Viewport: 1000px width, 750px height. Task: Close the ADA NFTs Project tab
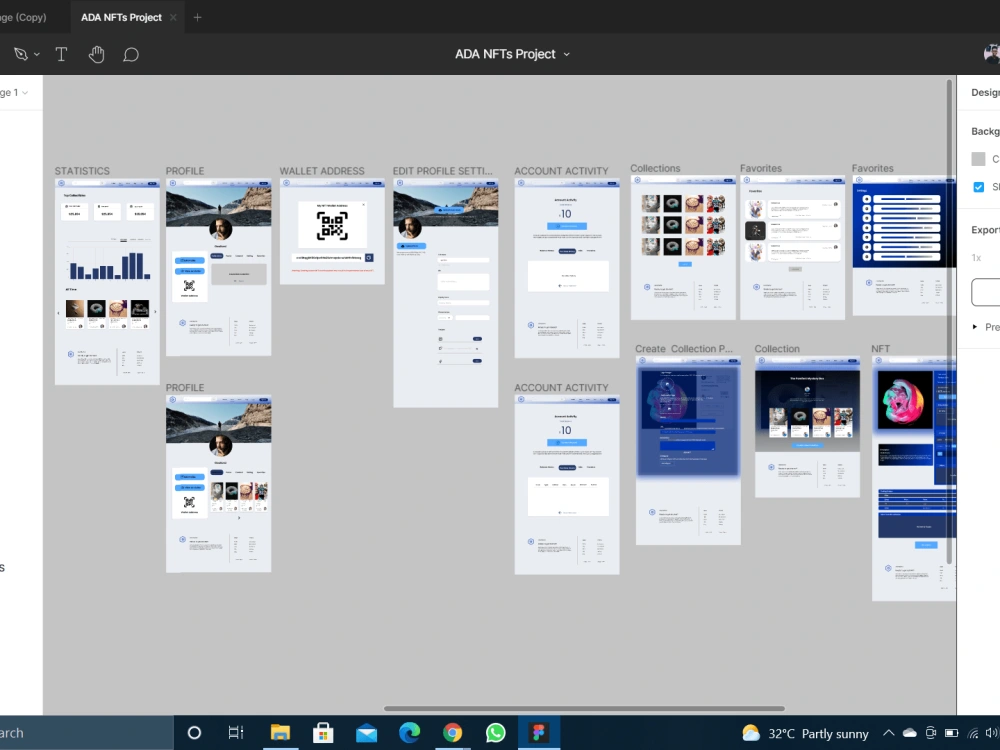173,17
